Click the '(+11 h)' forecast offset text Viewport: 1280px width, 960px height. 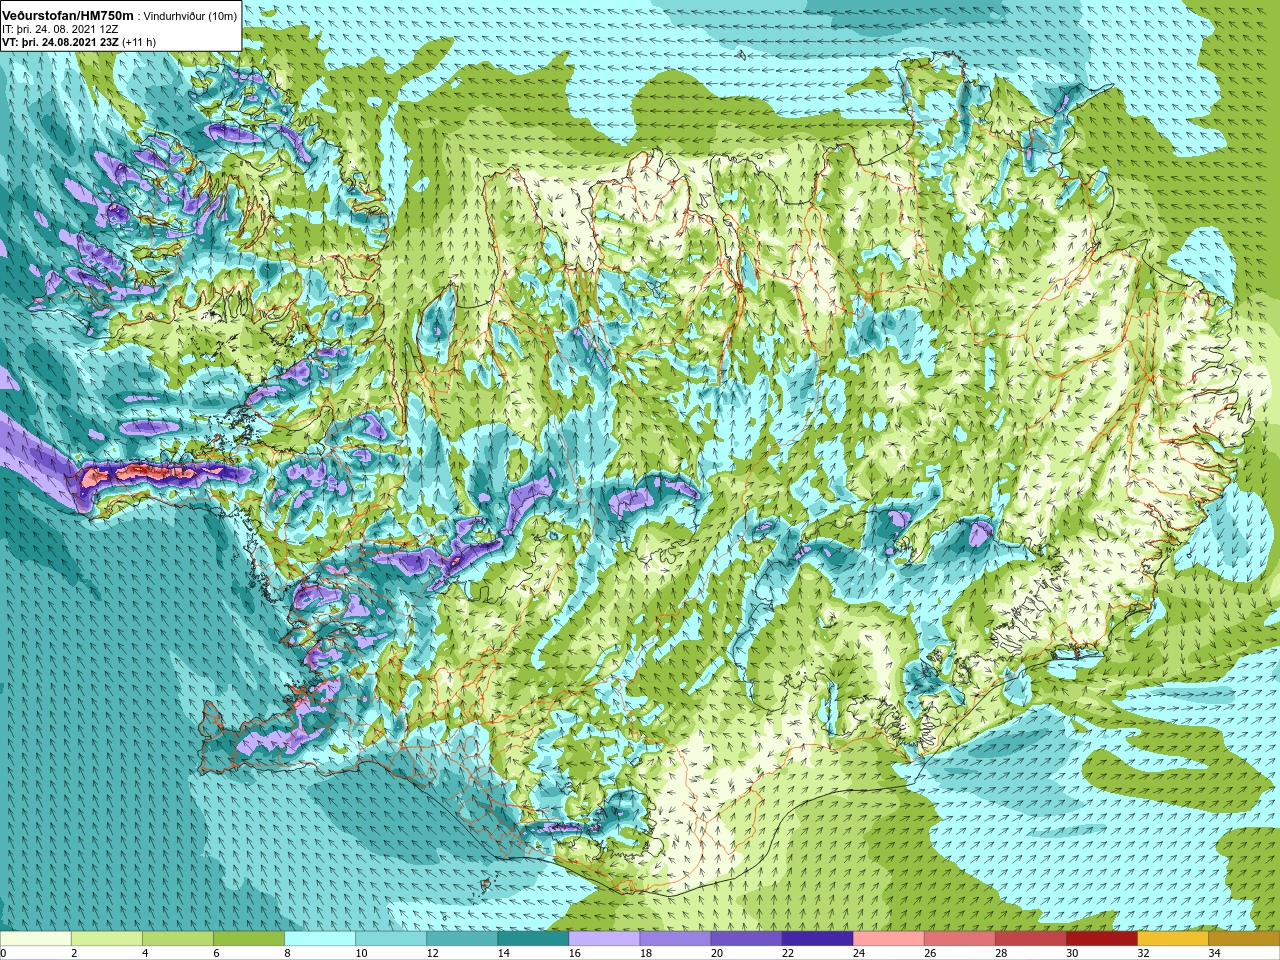click(x=139, y=42)
